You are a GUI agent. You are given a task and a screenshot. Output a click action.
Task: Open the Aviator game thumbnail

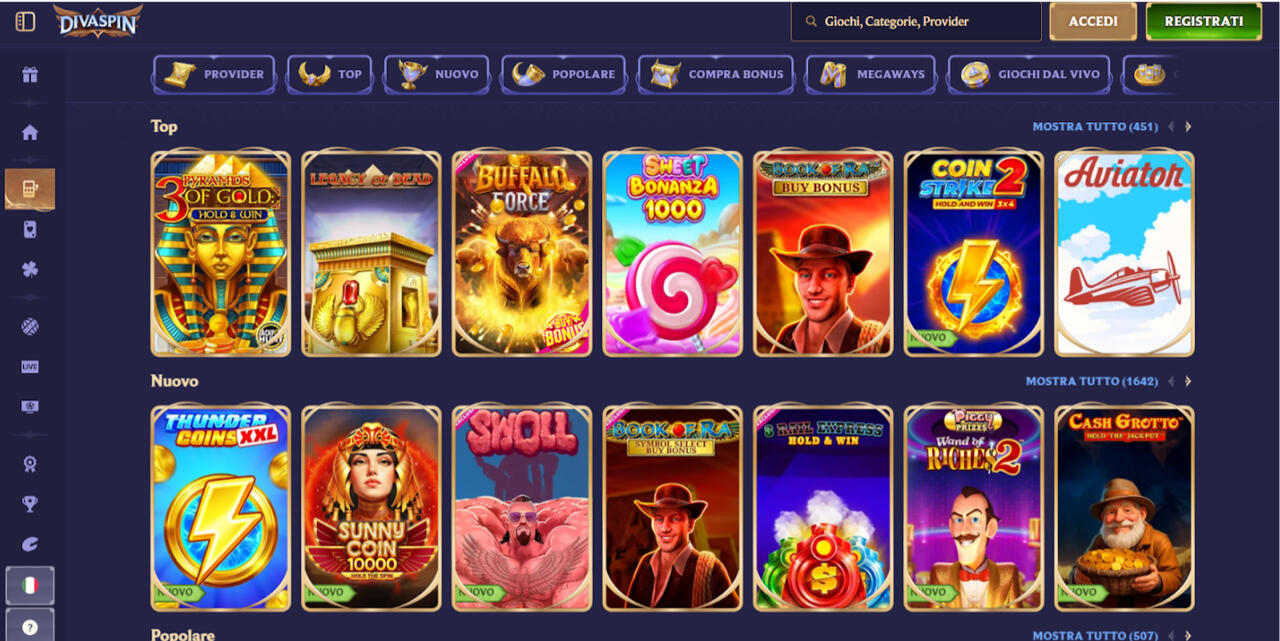point(1124,253)
